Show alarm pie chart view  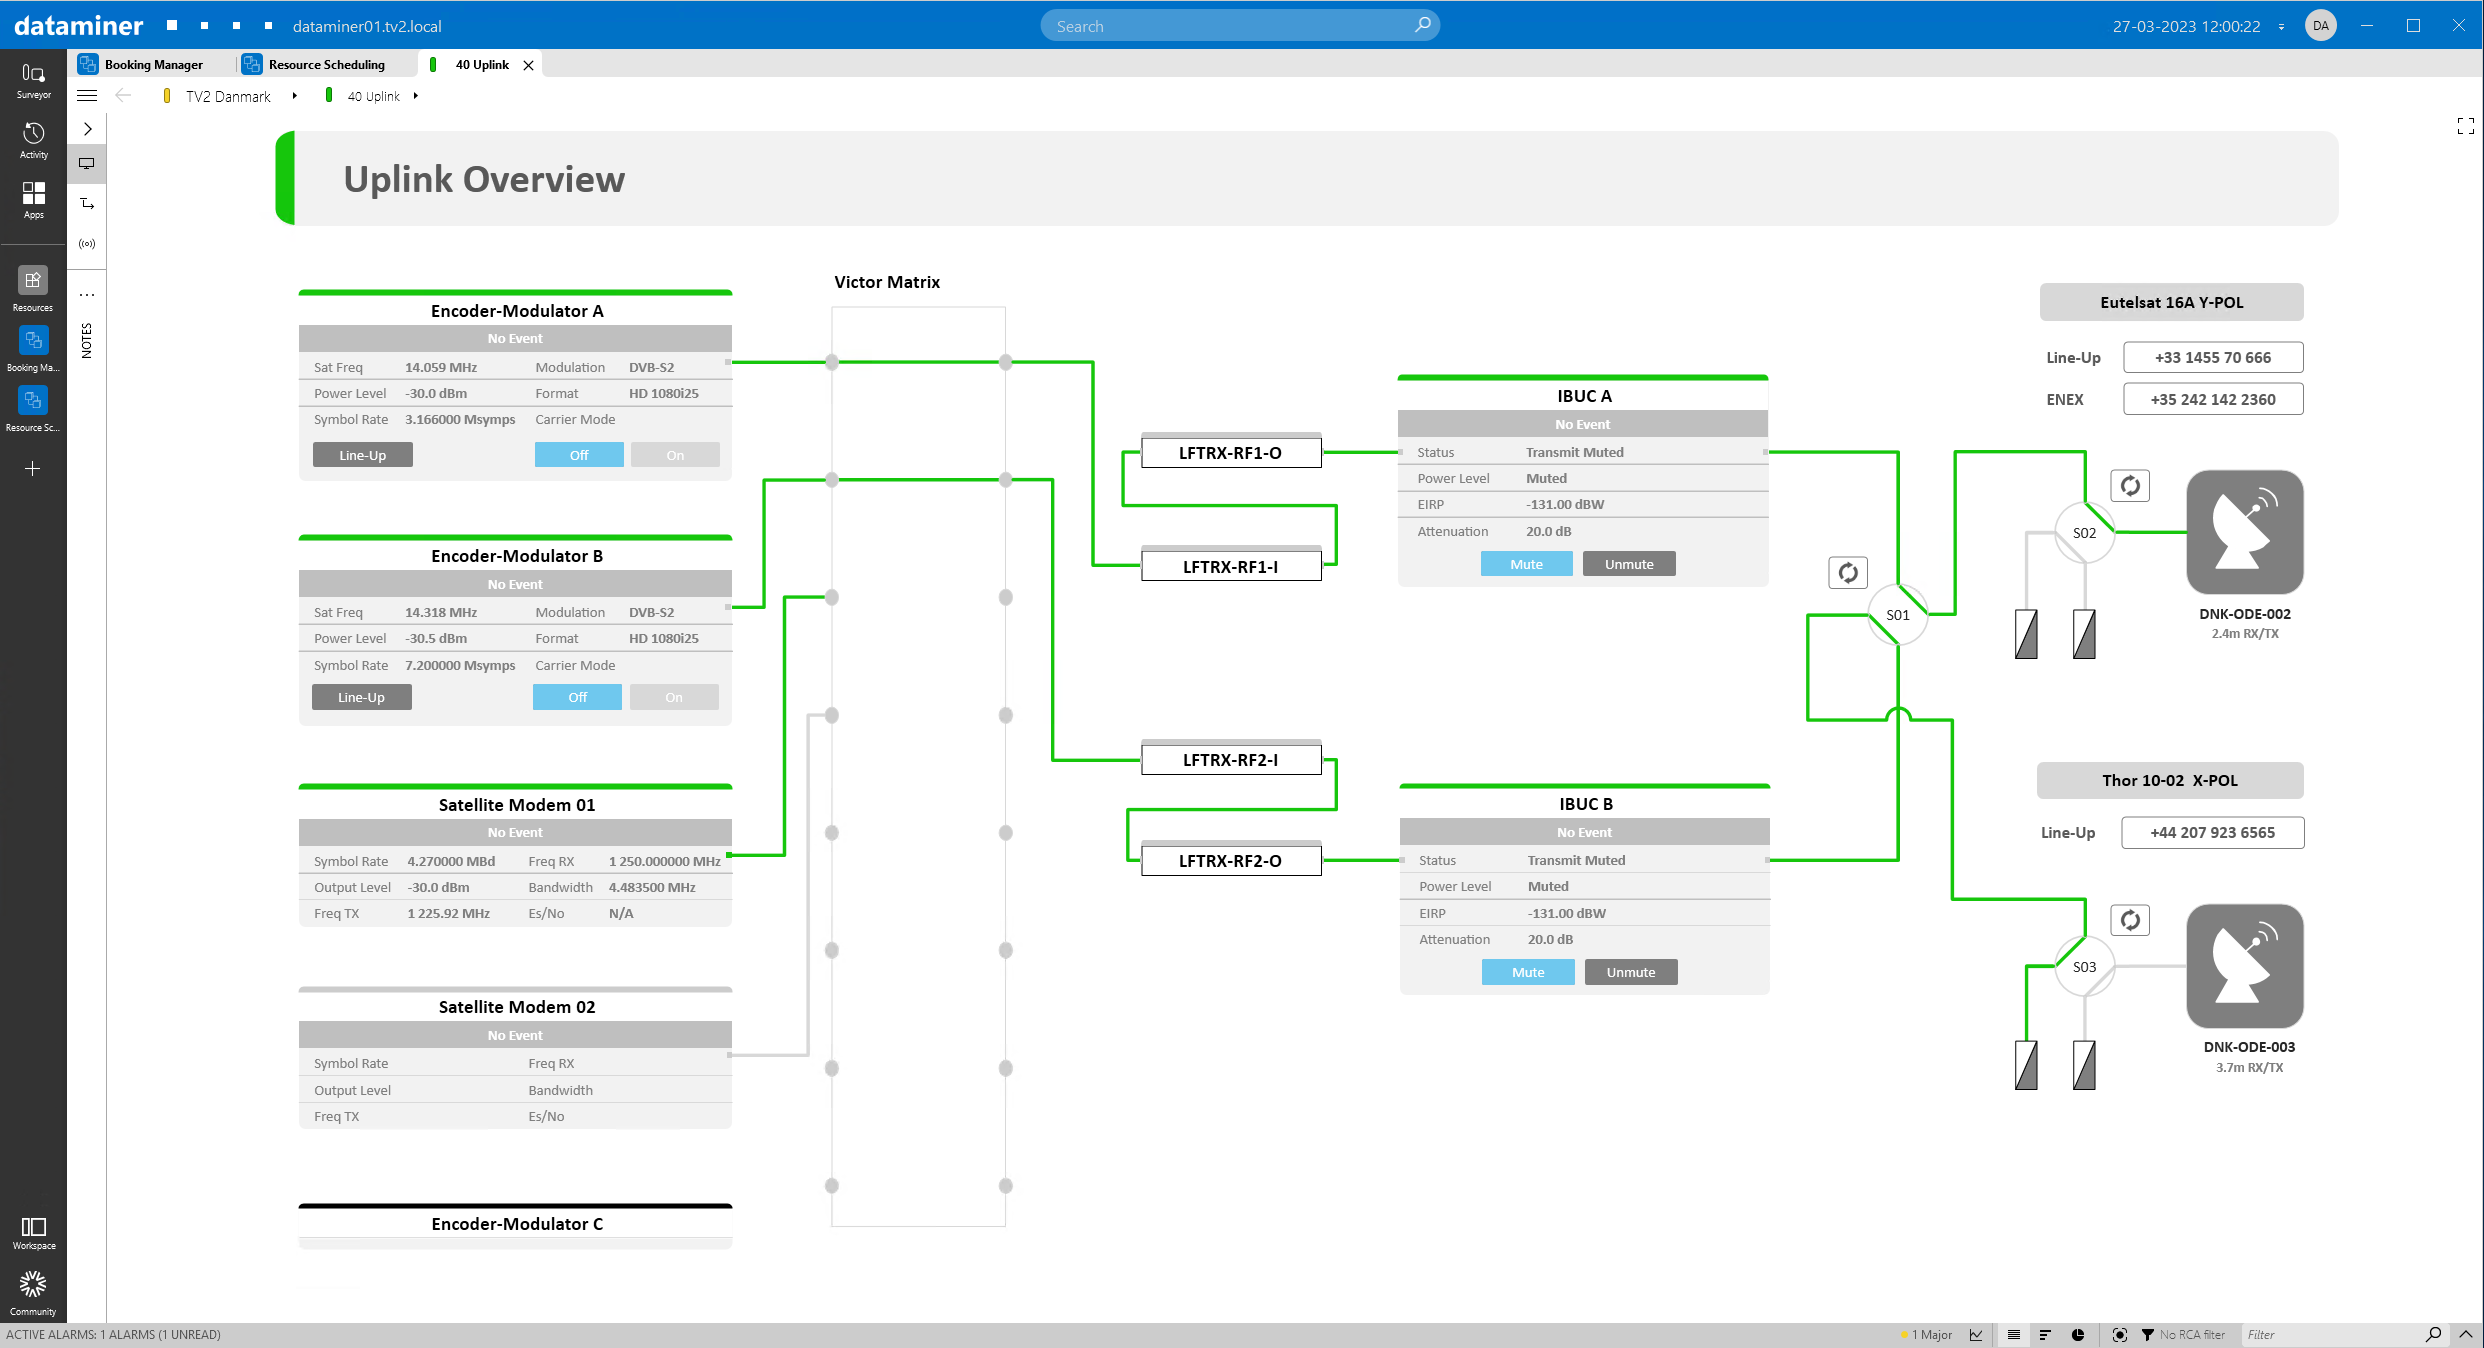pyautogui.click(x=2078, y=1335)
